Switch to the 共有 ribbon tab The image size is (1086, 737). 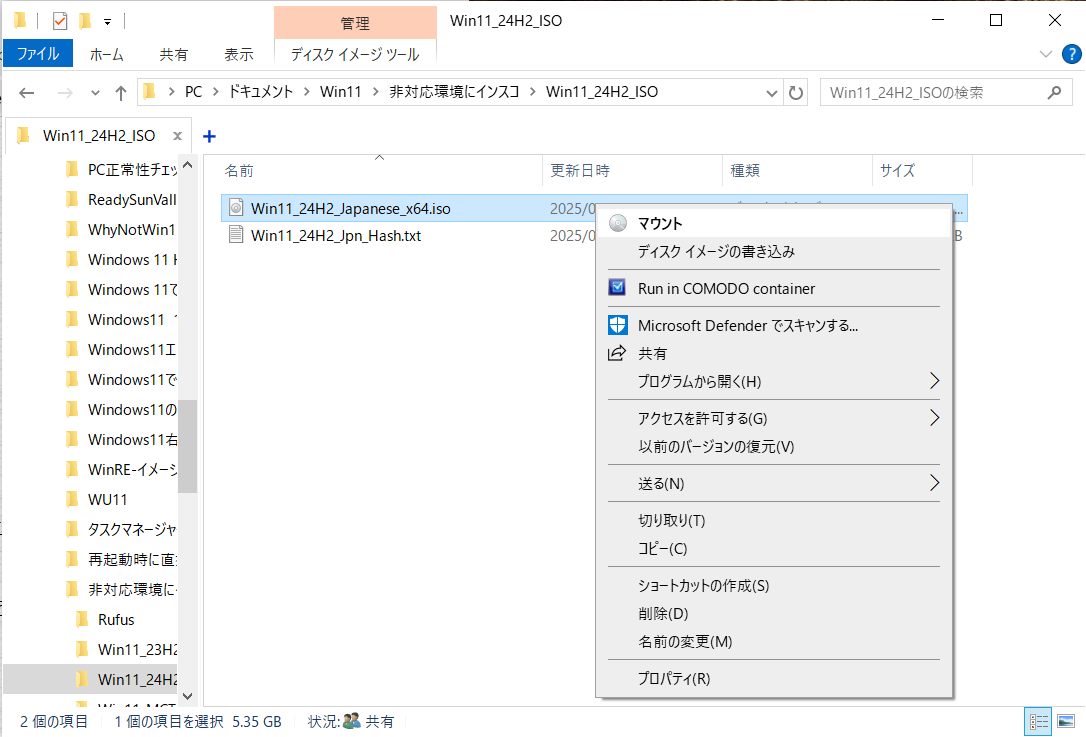click(x=173, y=54)
